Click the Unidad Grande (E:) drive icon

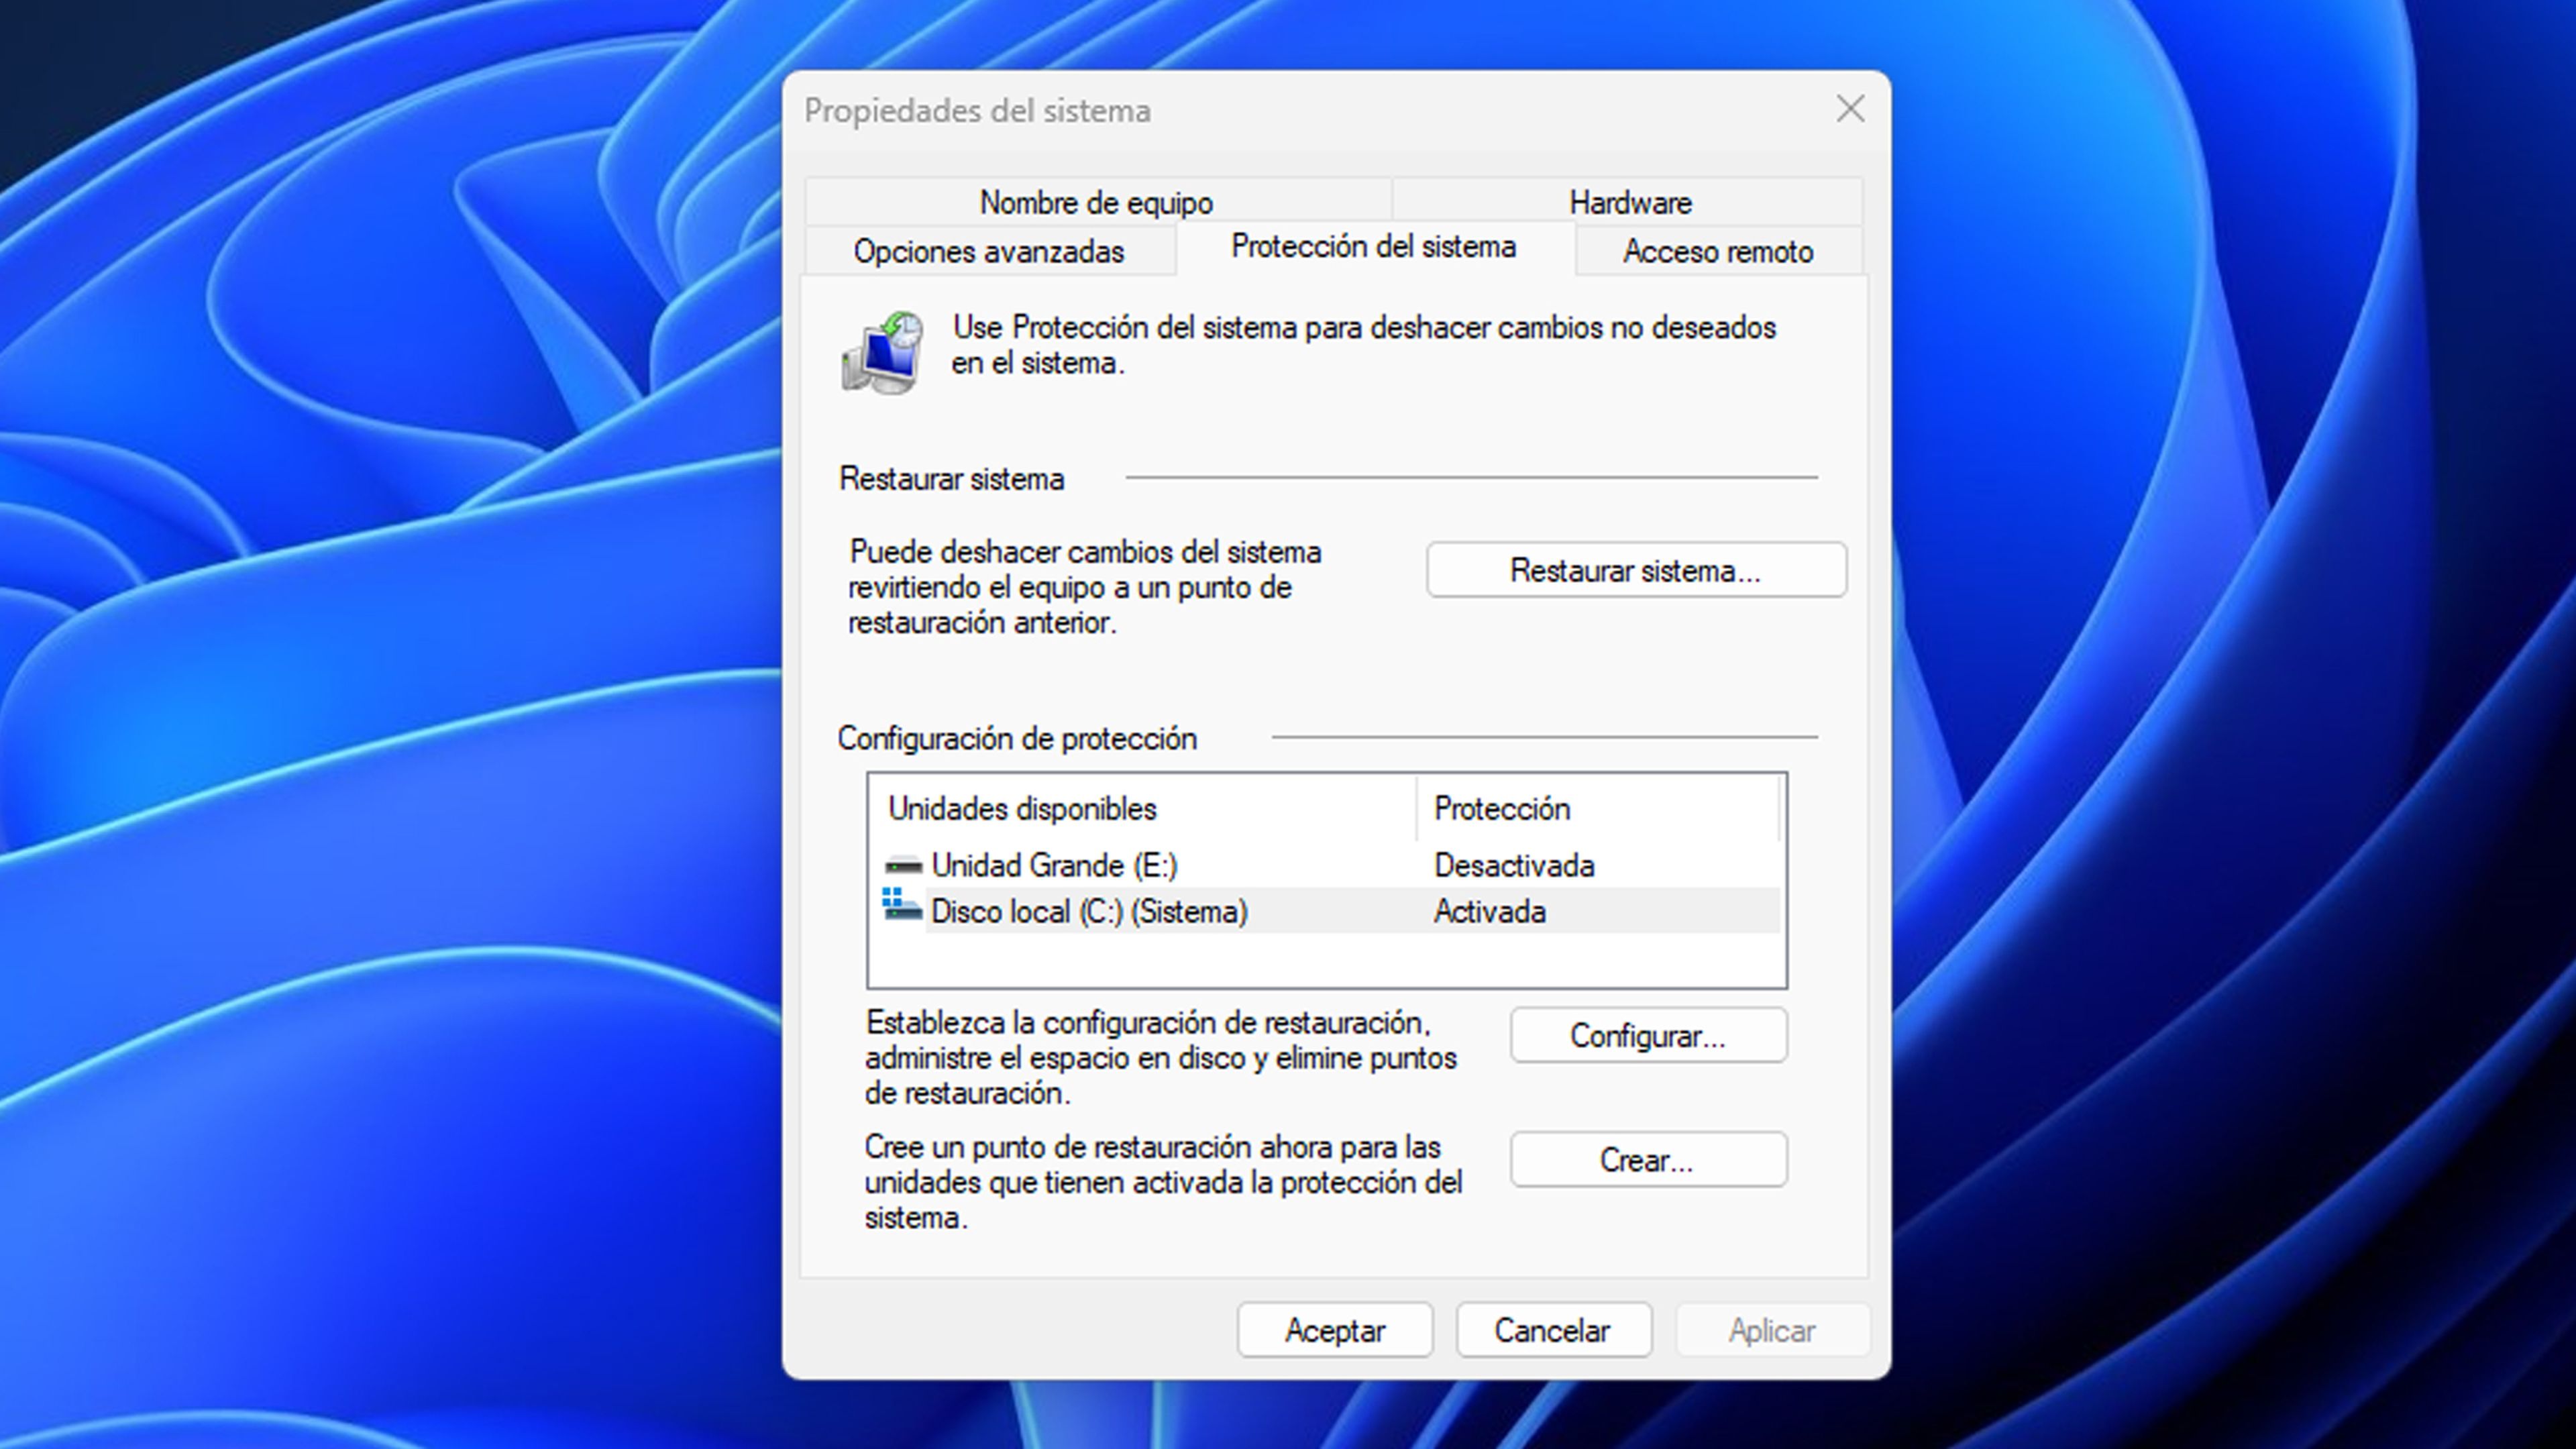click(x=903, y=865)
